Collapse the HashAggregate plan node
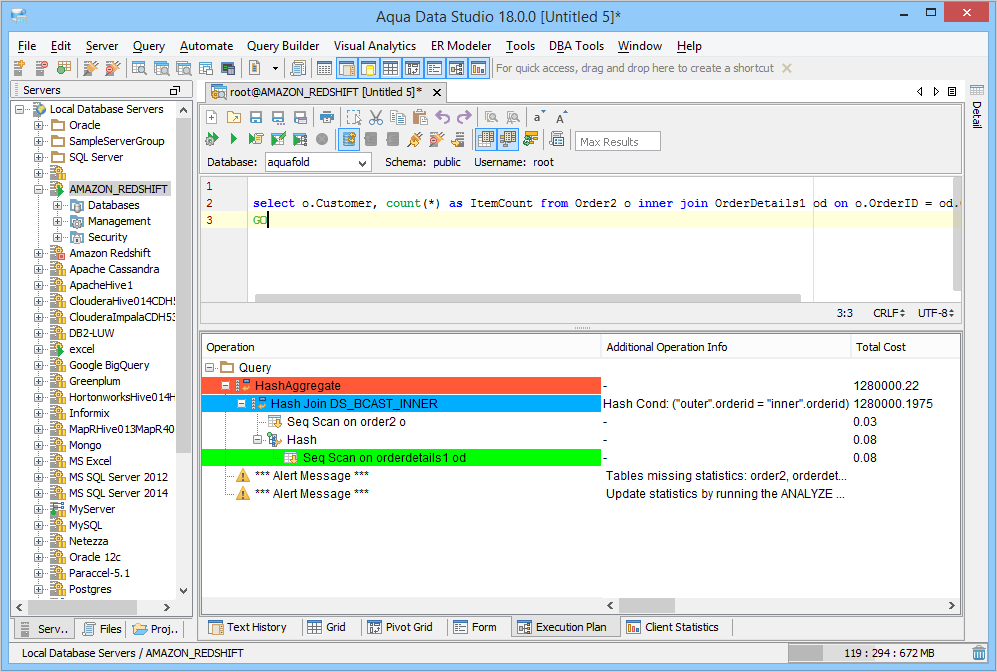This screenshot has width=997, height=672. pos(225,386)
